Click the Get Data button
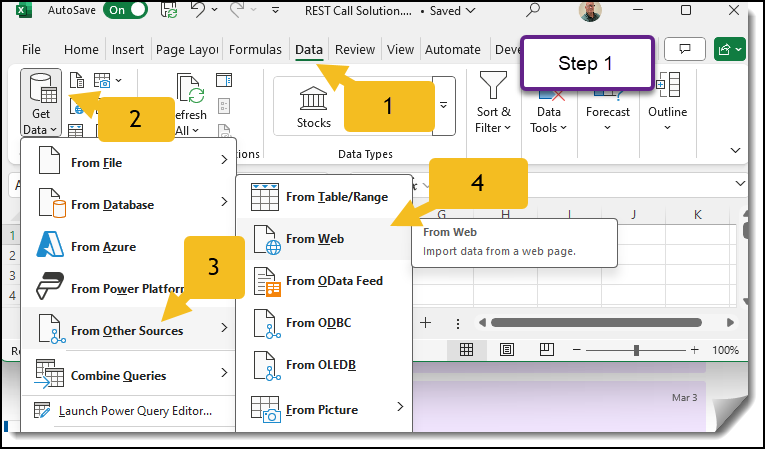Image resolution: width=765 pixels, height=449 pixels. tap(41, 103)
